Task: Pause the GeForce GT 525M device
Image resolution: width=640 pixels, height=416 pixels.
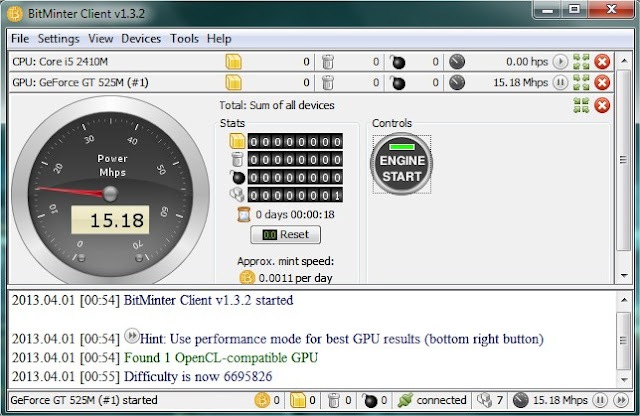Action: 560,83
